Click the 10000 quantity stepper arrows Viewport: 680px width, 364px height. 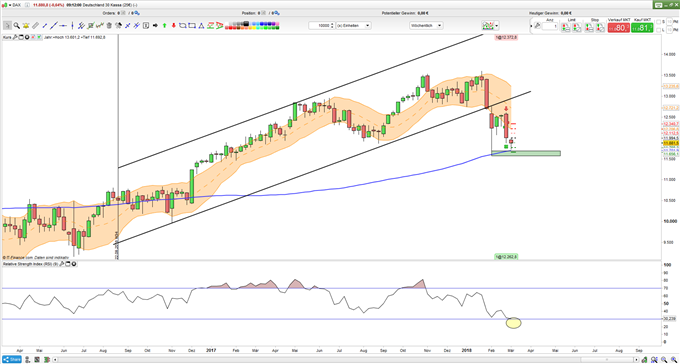pyautogui.click(x=332, y=26)
